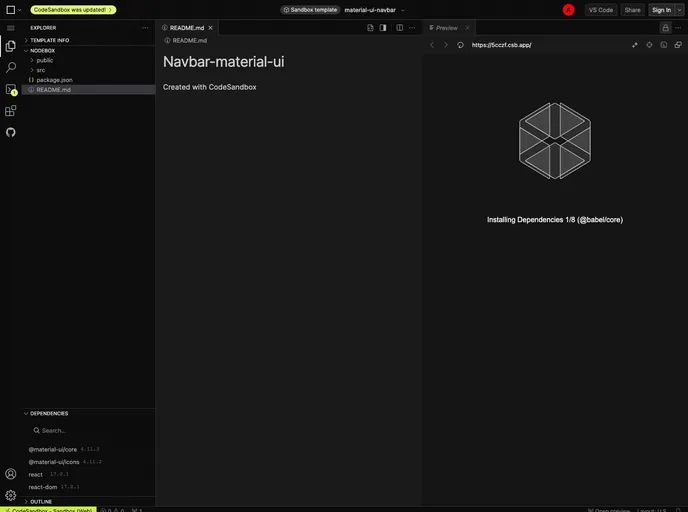Viewport: 688px width, 512px height.
Task: Open the Explorer files icon in activity bar
Action: point(11,46)
